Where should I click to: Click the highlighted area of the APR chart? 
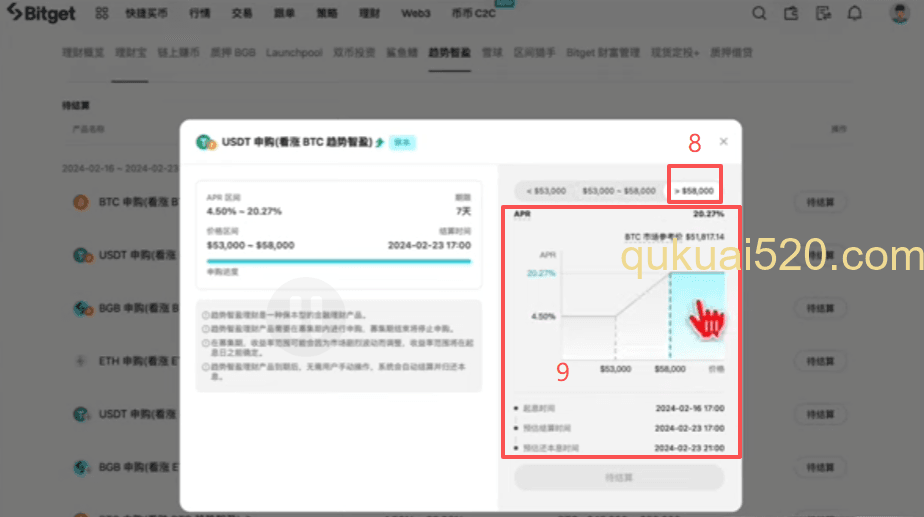point(697,315)
